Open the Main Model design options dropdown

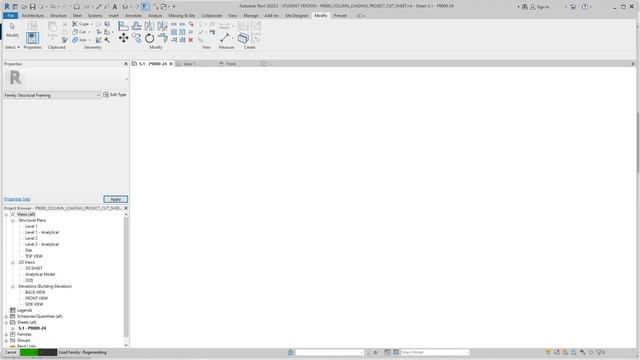point(434,352)
